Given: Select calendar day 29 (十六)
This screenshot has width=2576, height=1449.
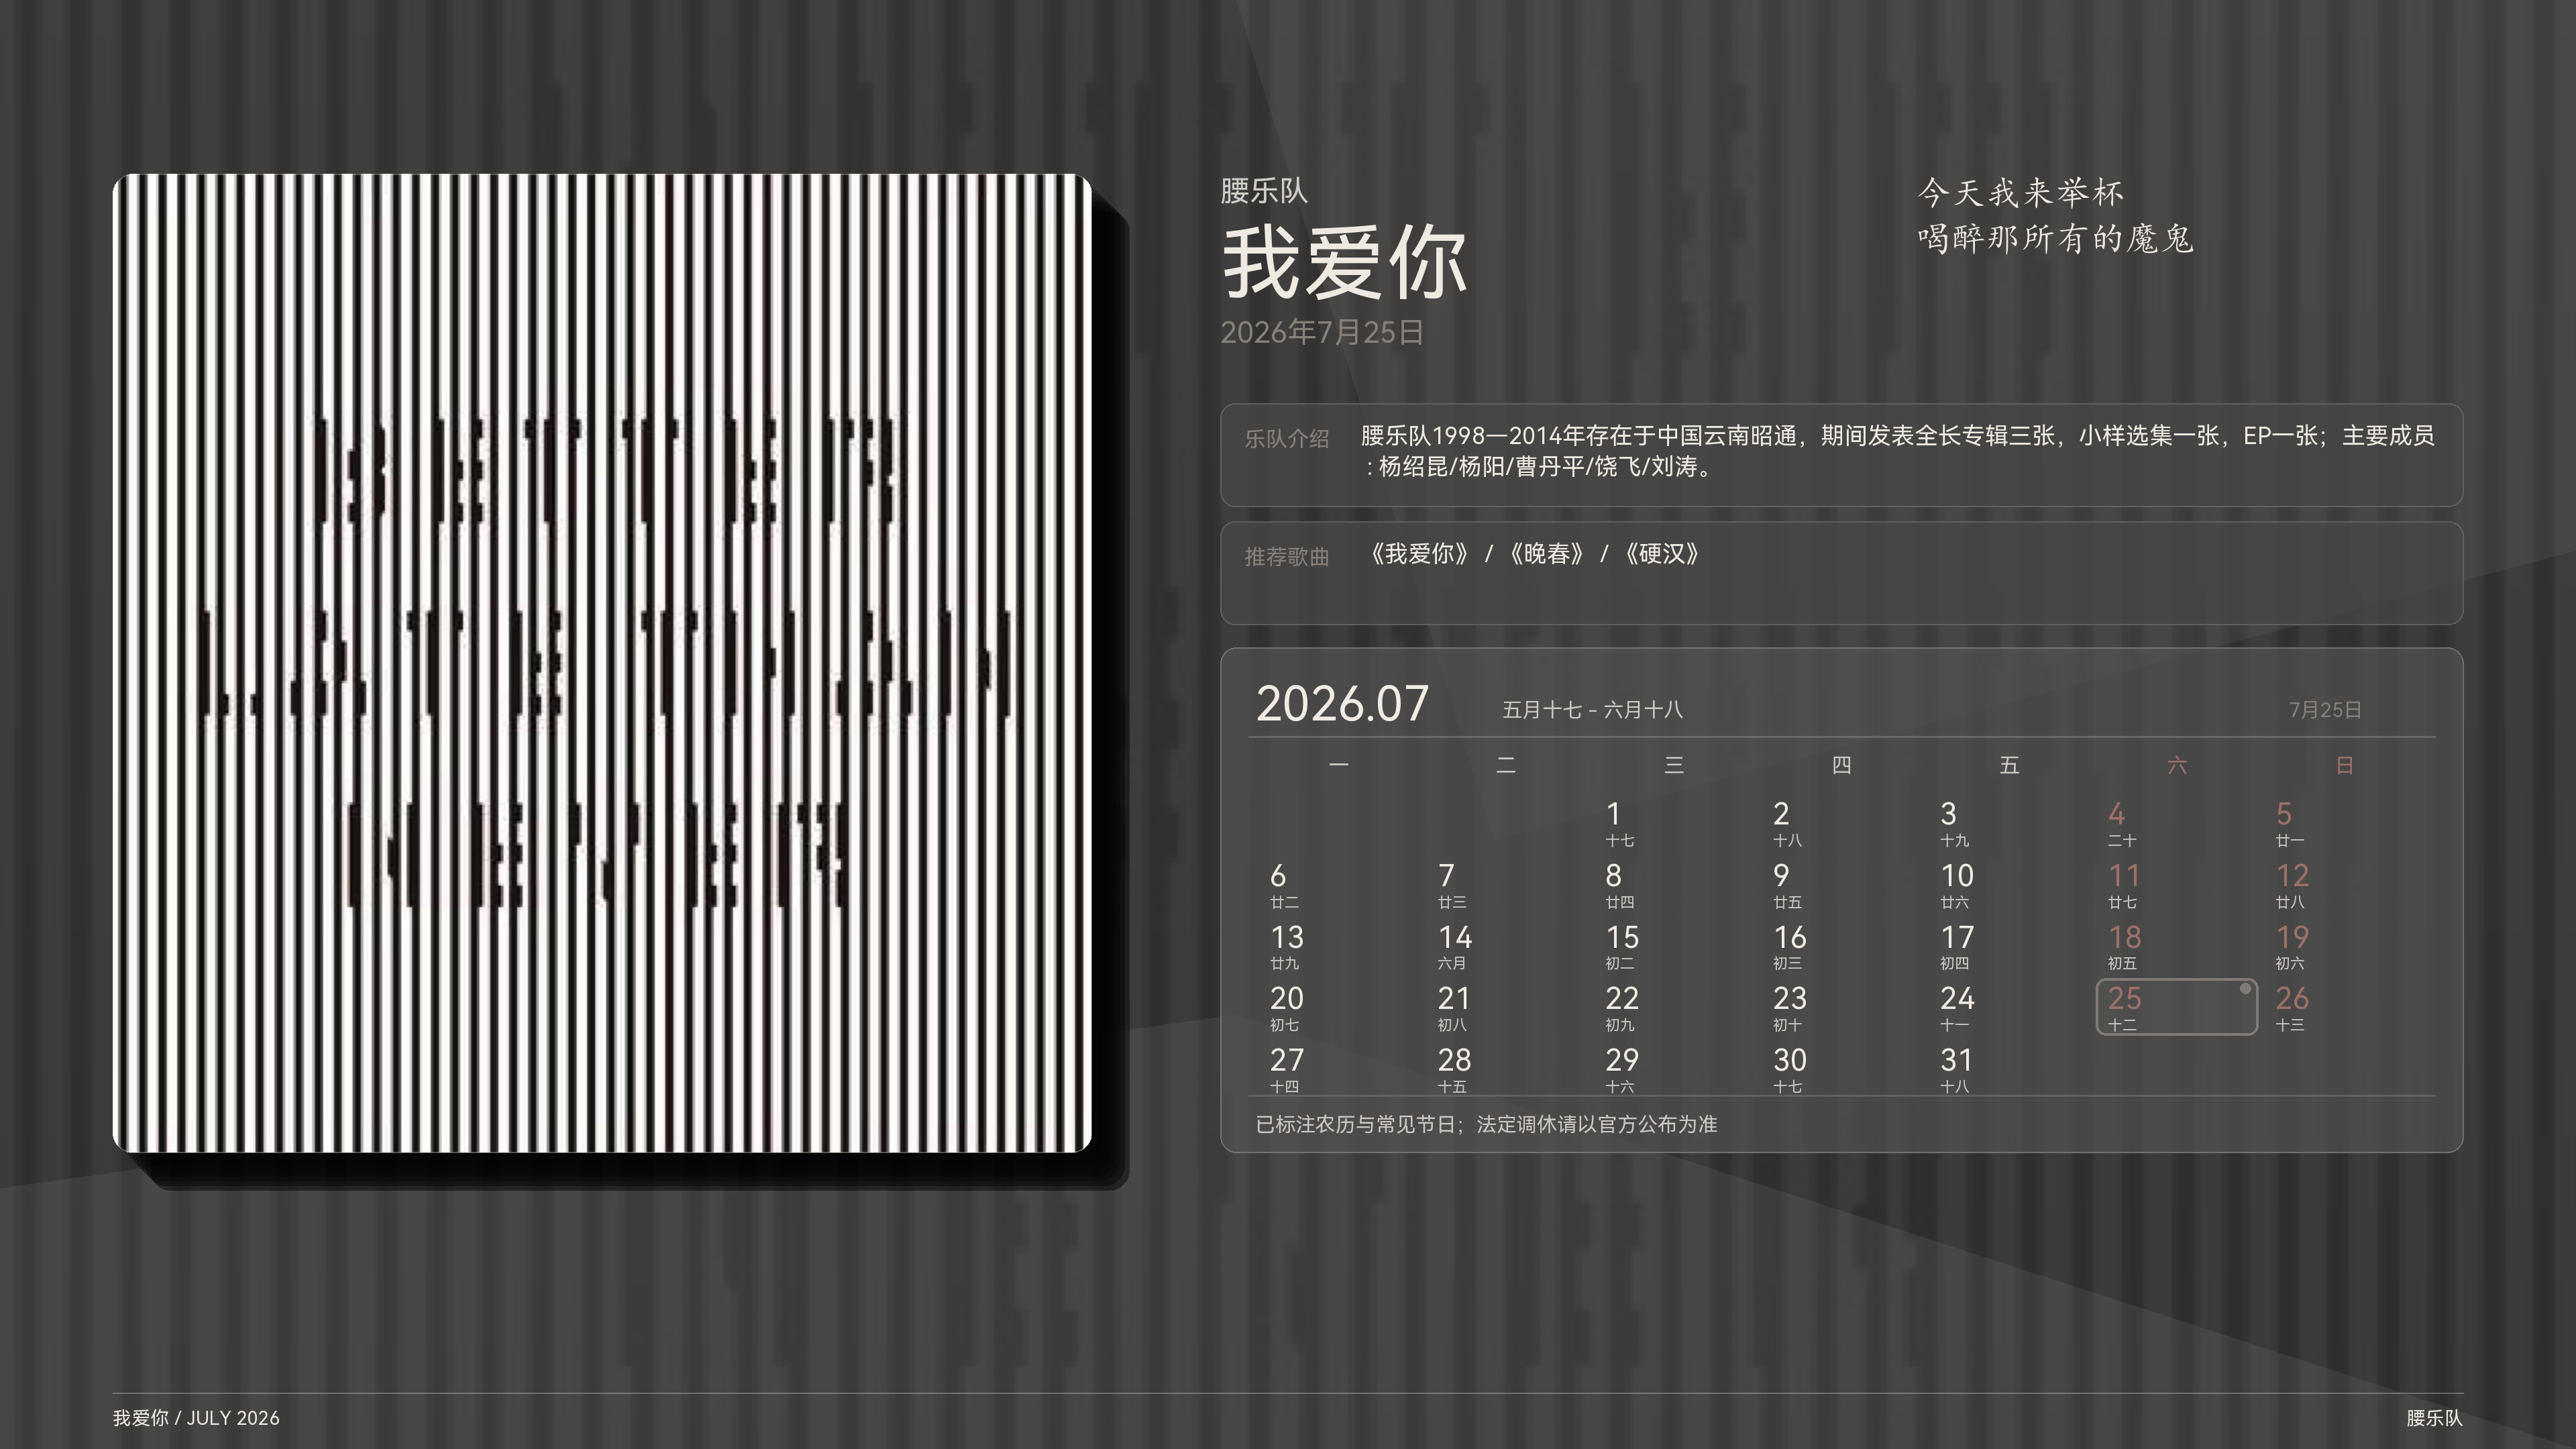Looking at the screenshot, I should pyautogui.click(x=1622, y=1069).
